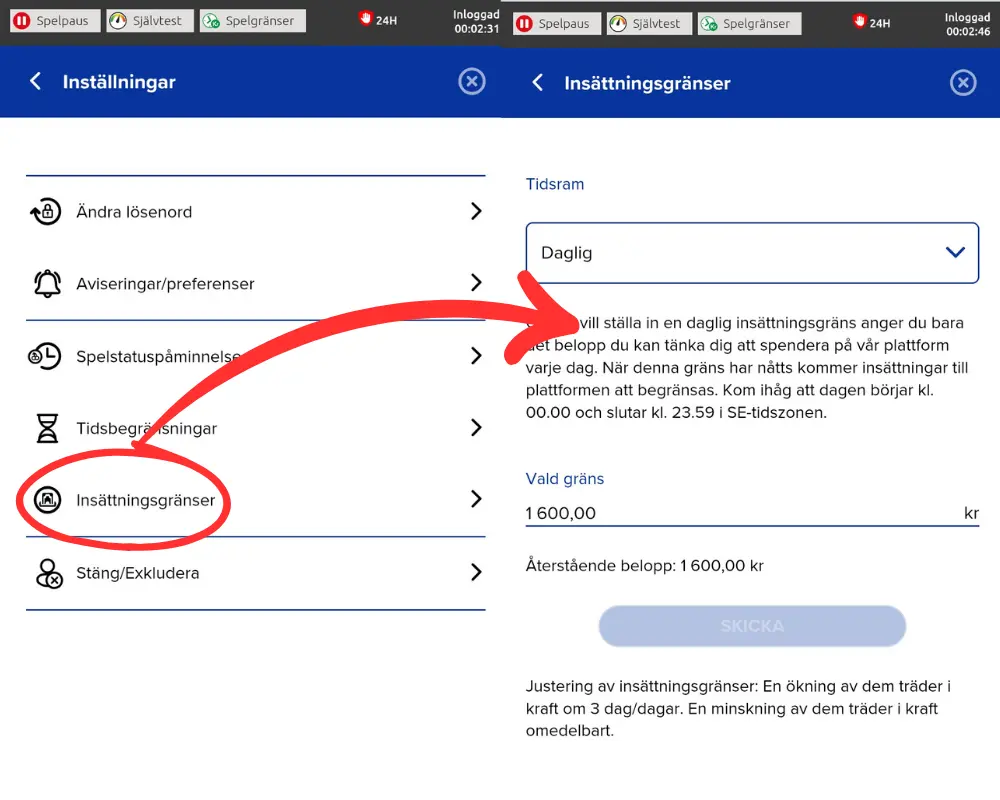Open Aviseringar/preferenser menu entry

pyautogui.click(x=256, y=283)
